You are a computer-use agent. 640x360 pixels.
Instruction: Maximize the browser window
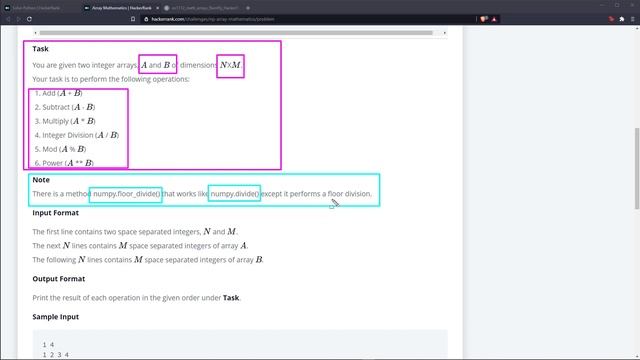tap(617, 5)
